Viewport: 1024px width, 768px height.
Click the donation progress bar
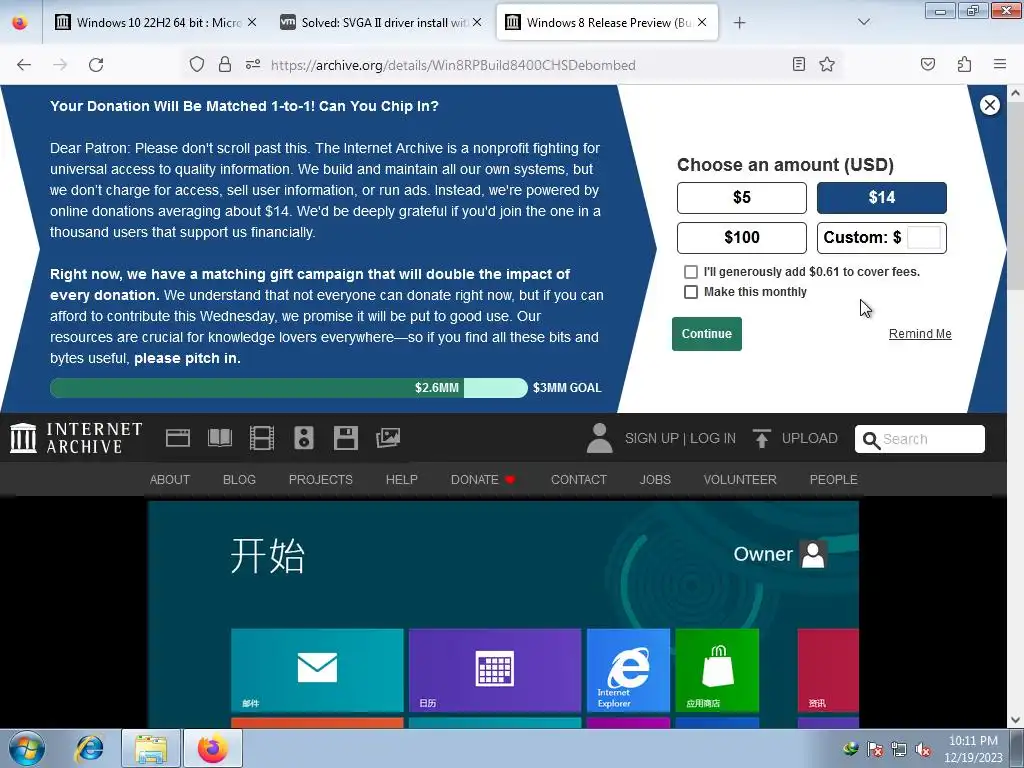289,388
